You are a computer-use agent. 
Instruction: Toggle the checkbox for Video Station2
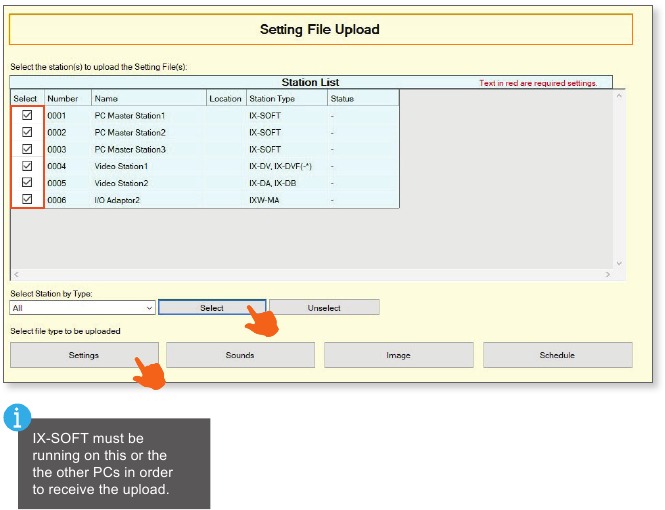(27, 183)
